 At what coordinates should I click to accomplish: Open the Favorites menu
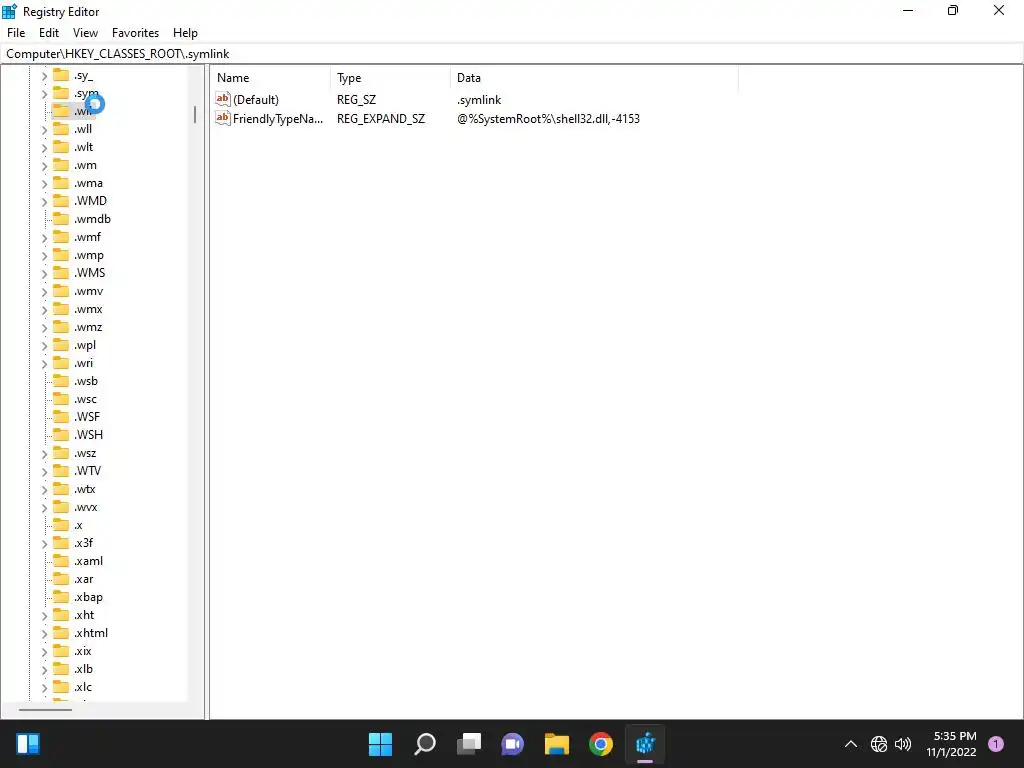135,33
